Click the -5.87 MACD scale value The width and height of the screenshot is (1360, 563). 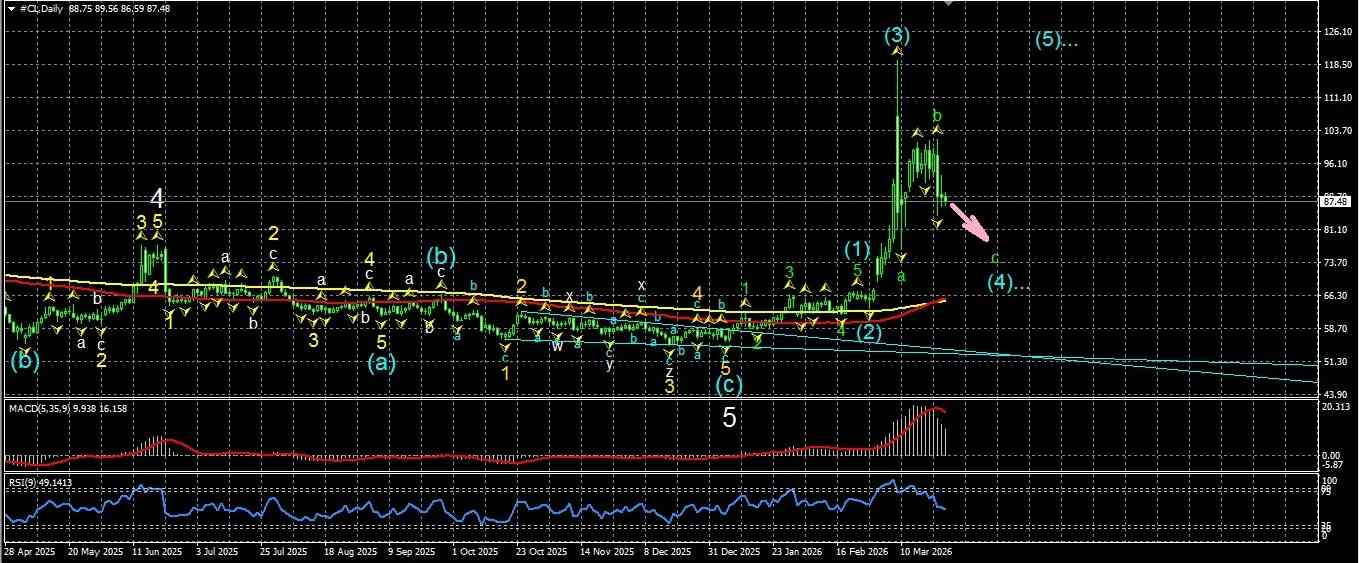point(1333,465)
